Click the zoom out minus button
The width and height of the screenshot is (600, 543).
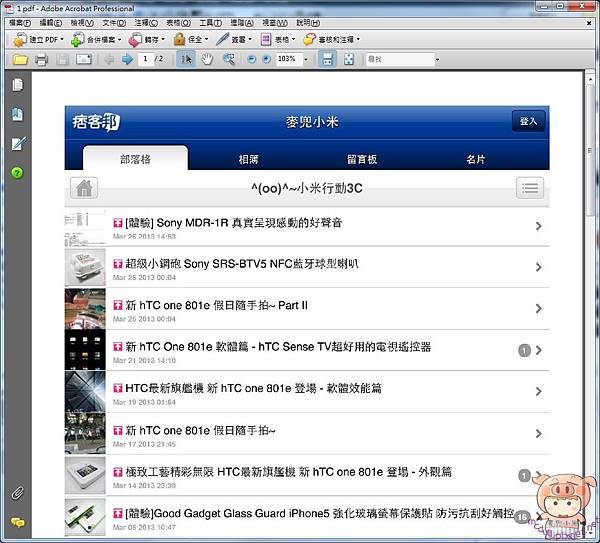251,59
